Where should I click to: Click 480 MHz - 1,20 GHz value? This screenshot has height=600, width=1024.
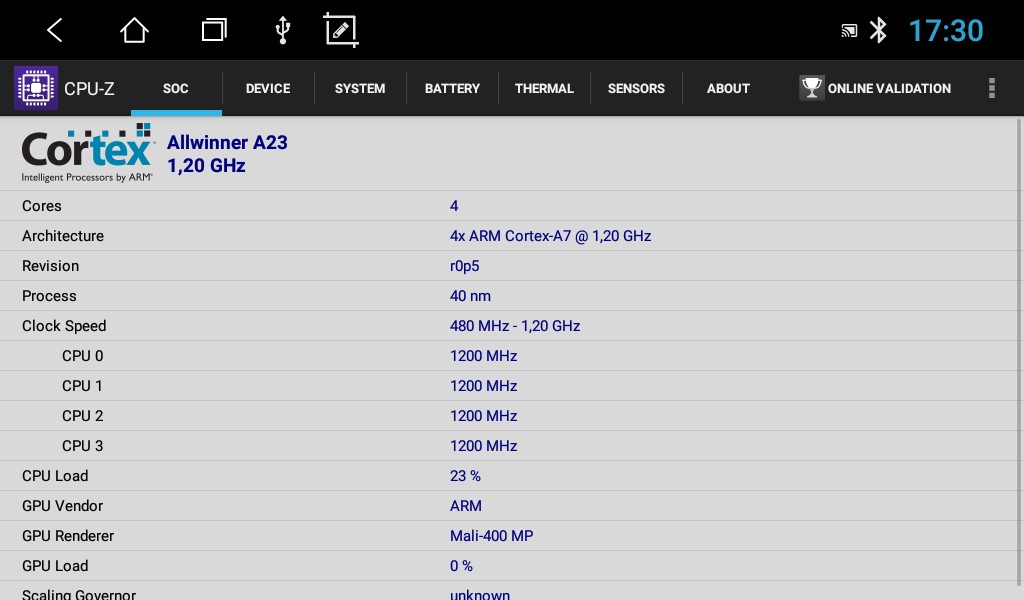[x=515, y=326]
